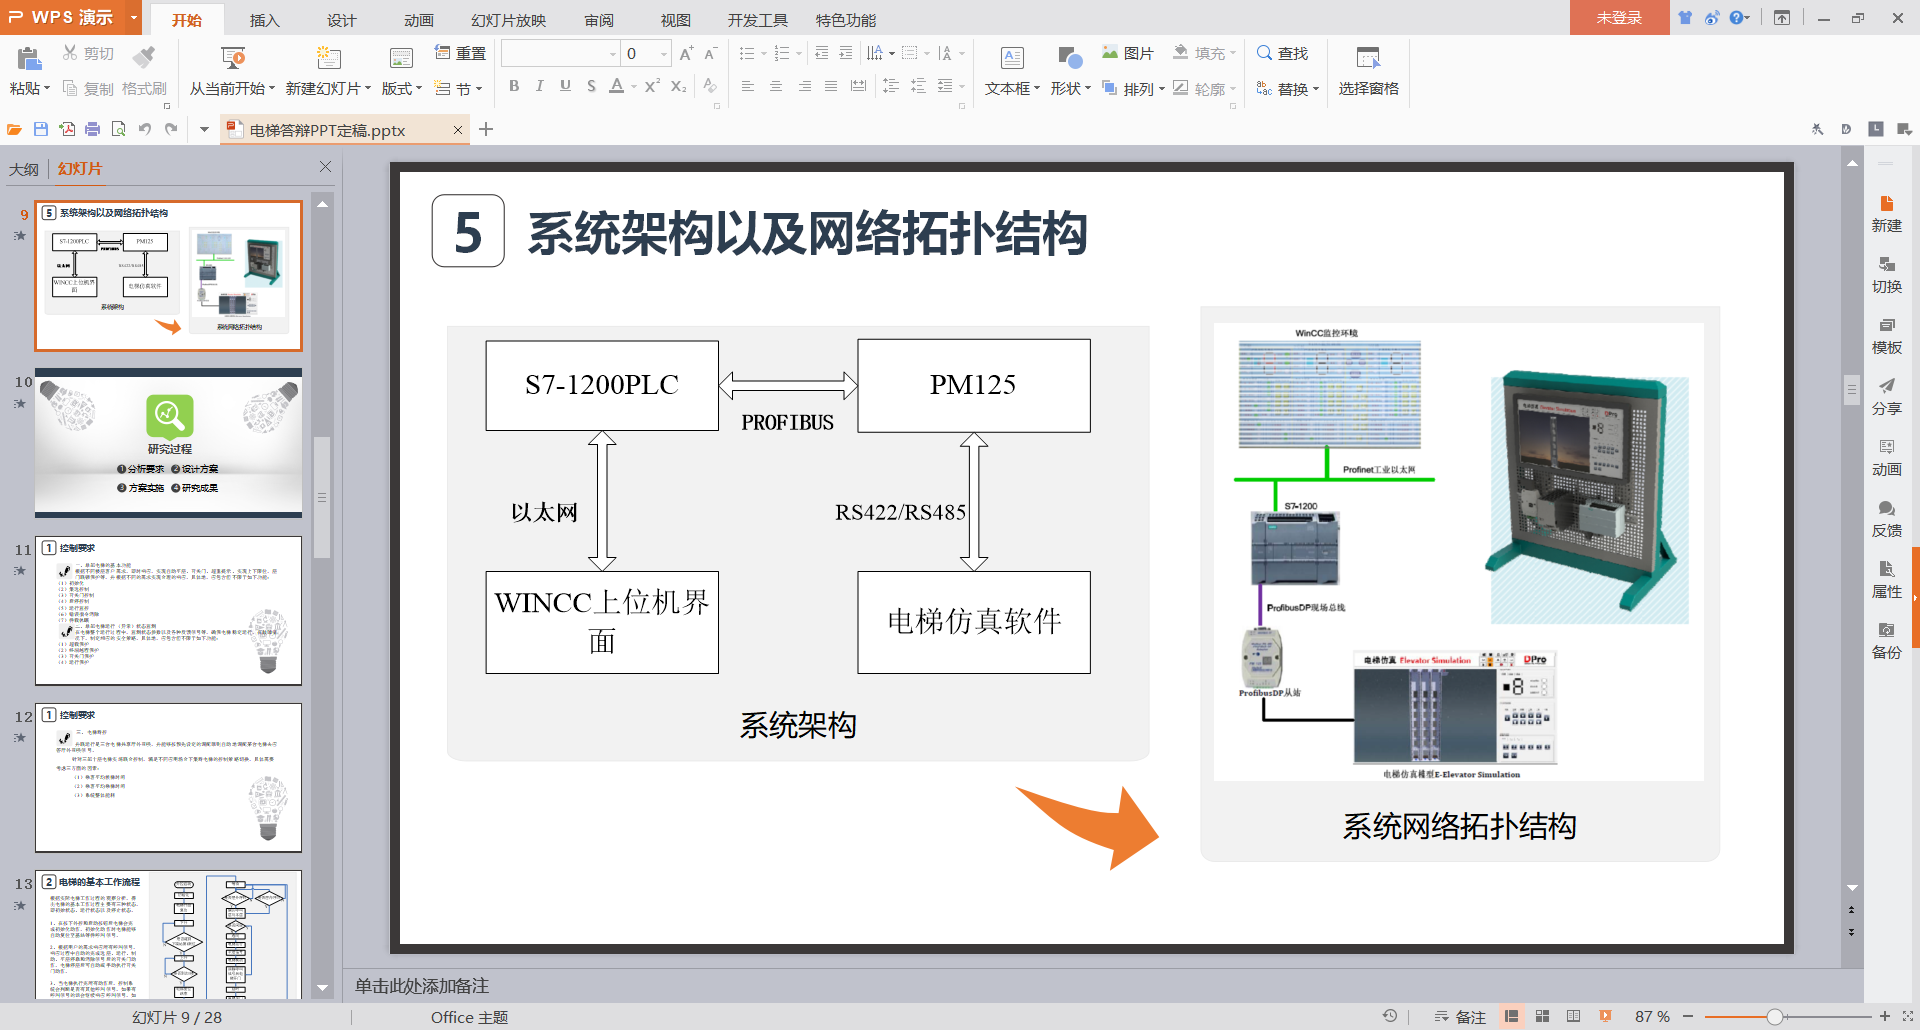Click the Save icon in quick access toolbar
Screen dimensions: 1920x1030
(41, 129)
